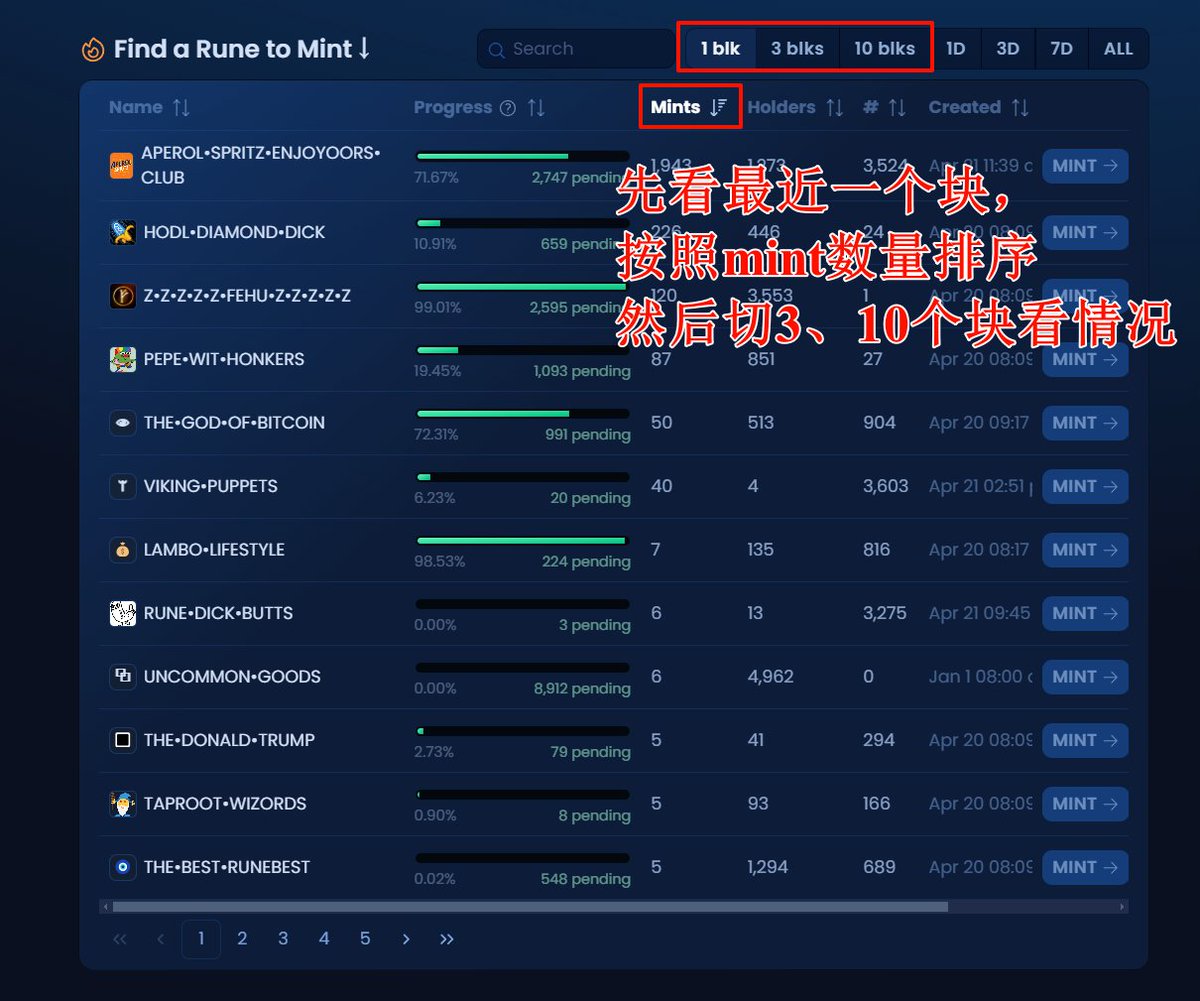Sort by Holders column arrows
The height and width of the screenshot is (1001, 1200).
[x=834, y=108]
